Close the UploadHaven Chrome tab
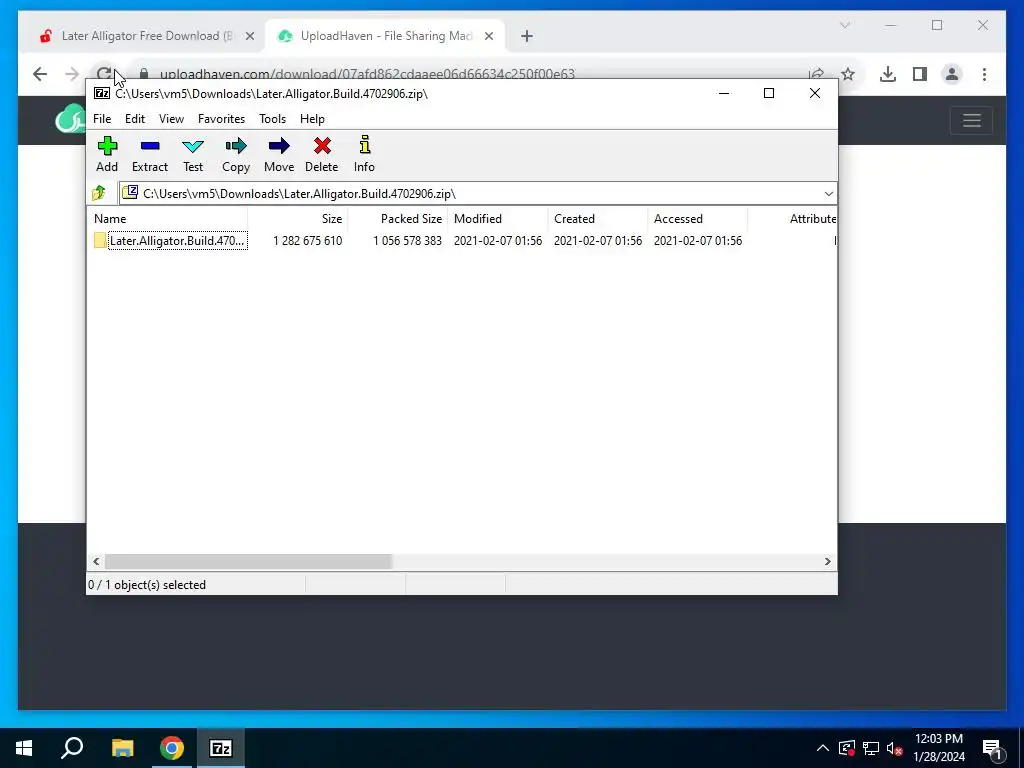 tap(488, 37)
